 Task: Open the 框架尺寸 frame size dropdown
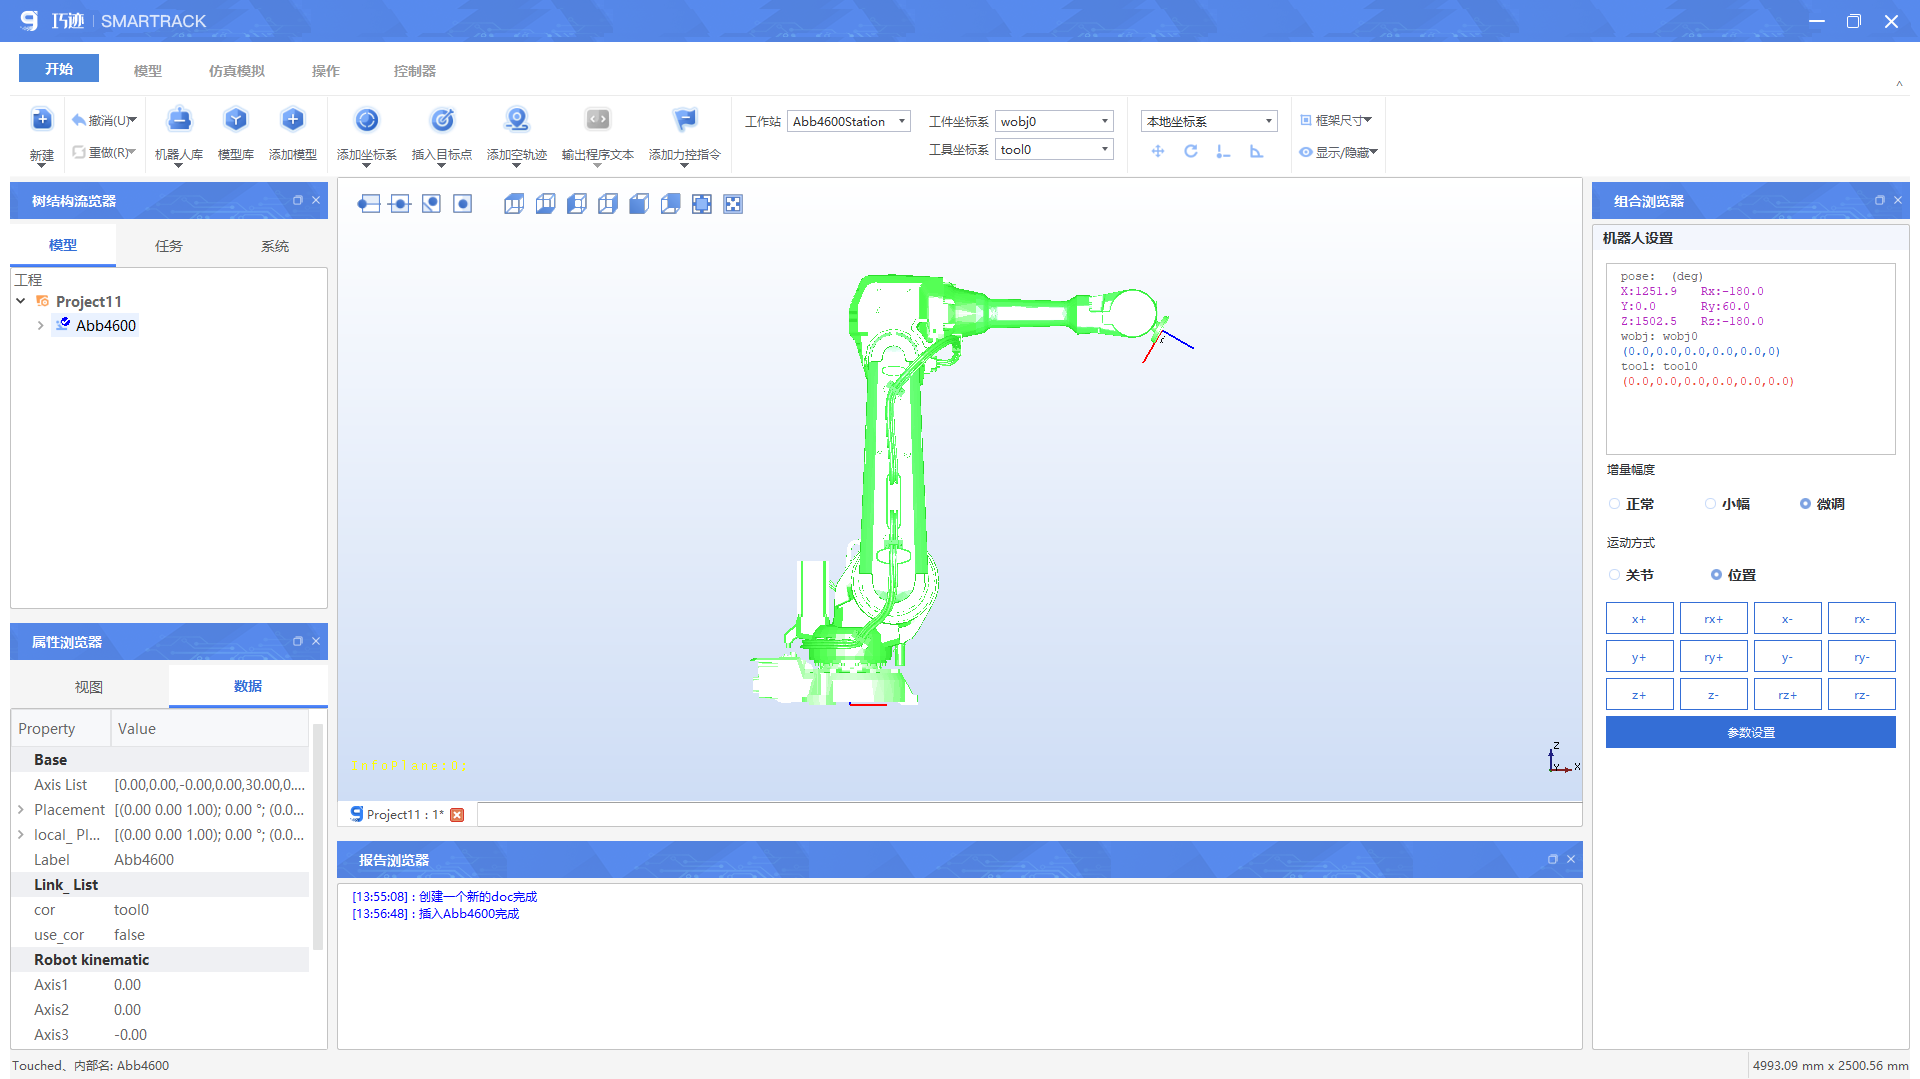point(1336,120)
